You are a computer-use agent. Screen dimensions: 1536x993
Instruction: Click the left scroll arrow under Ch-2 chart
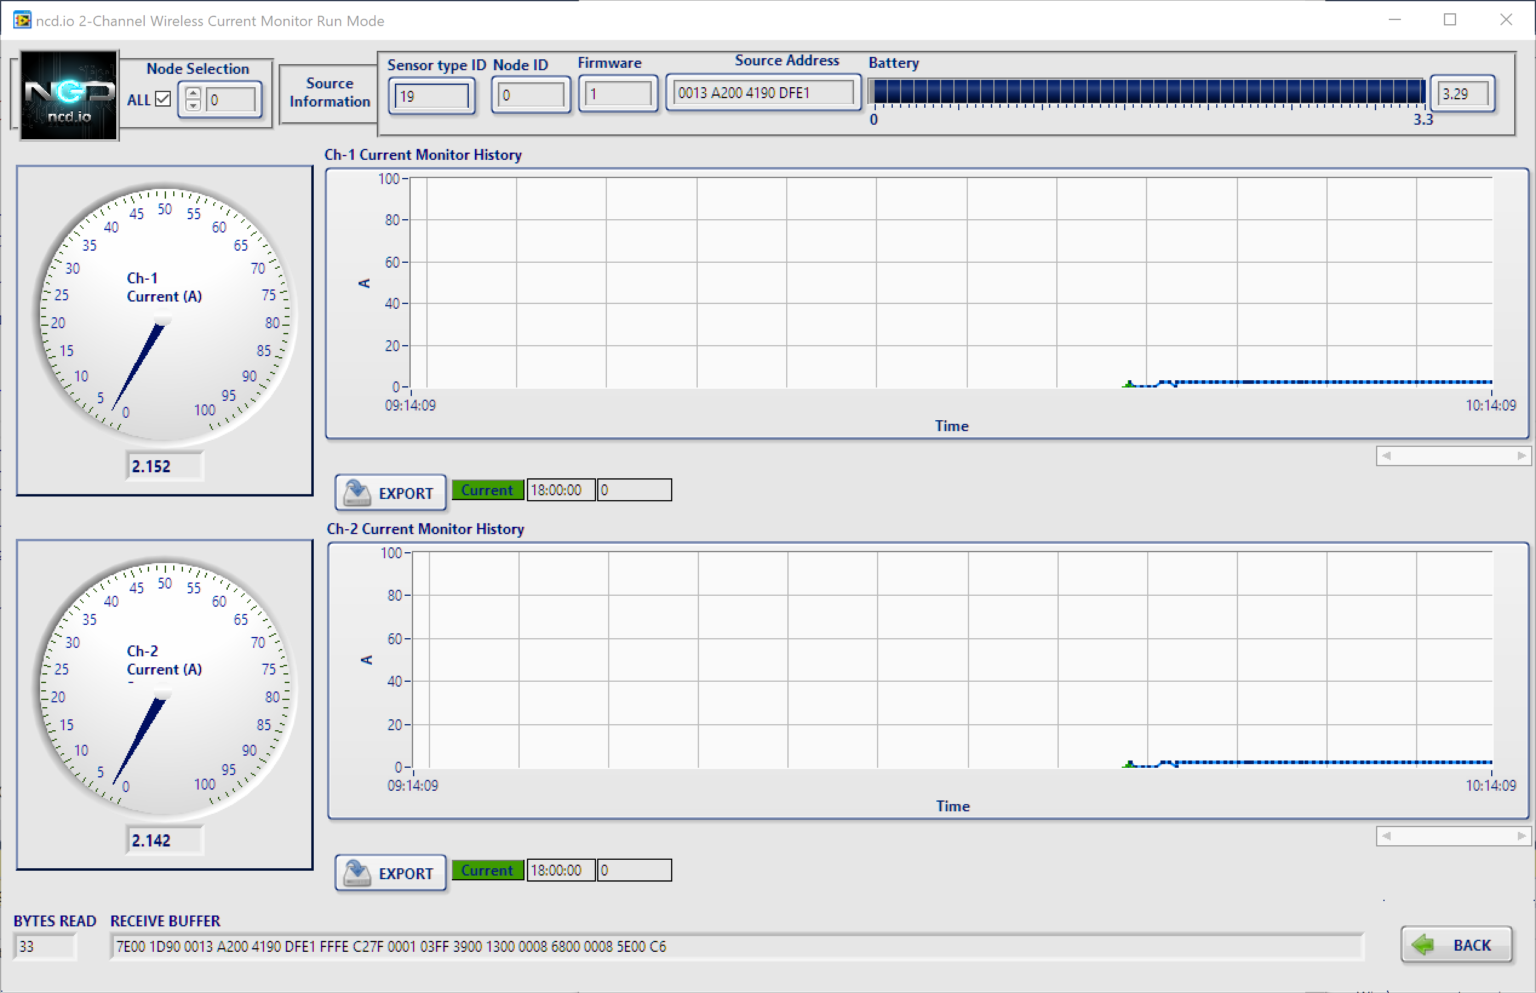pyautogui.click(x=1386, y=835)
